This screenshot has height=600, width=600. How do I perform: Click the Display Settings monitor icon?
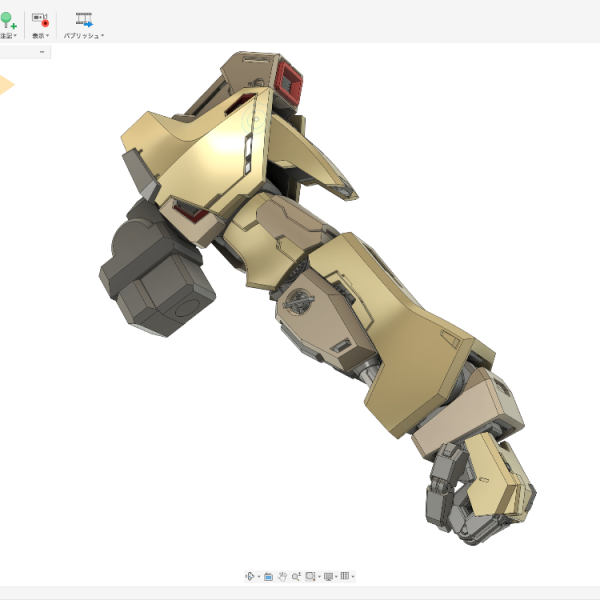click(x=328, y=576)
